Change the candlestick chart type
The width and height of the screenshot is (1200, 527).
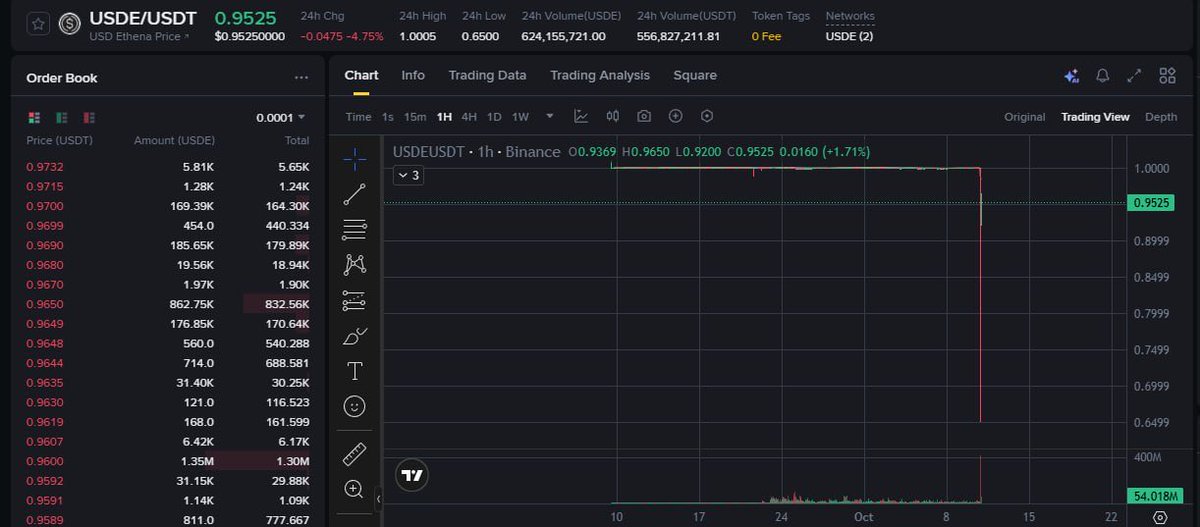612,117
